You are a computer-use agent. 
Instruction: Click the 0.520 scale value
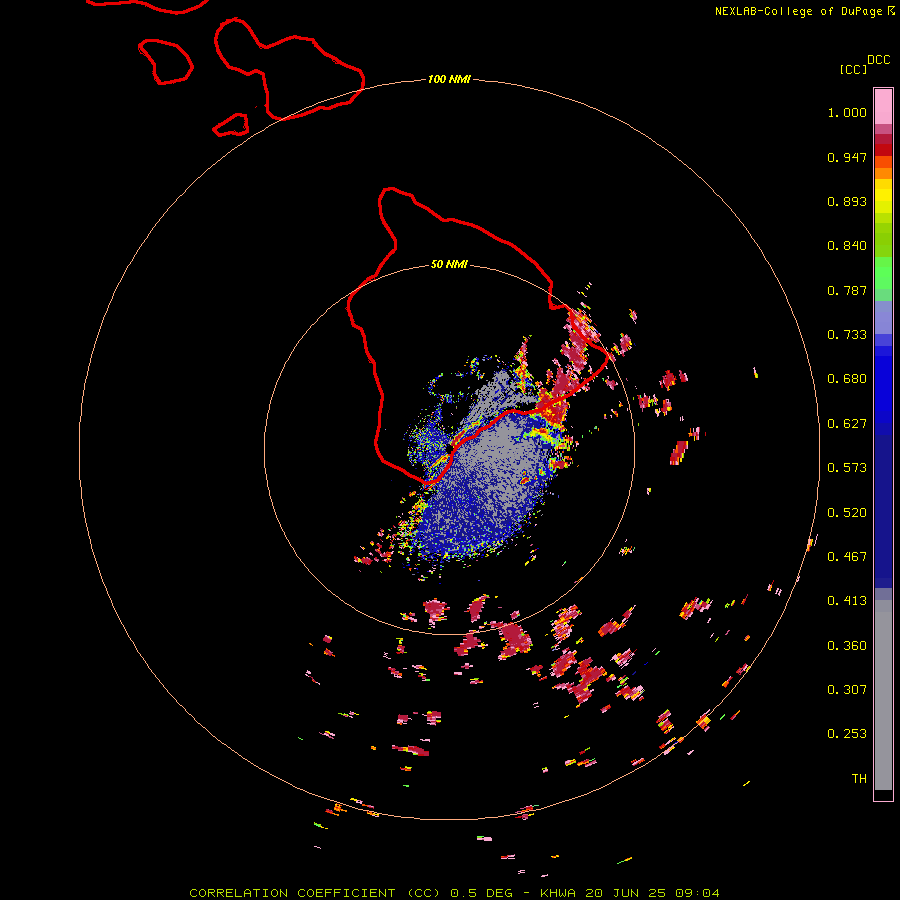[847, 513]
